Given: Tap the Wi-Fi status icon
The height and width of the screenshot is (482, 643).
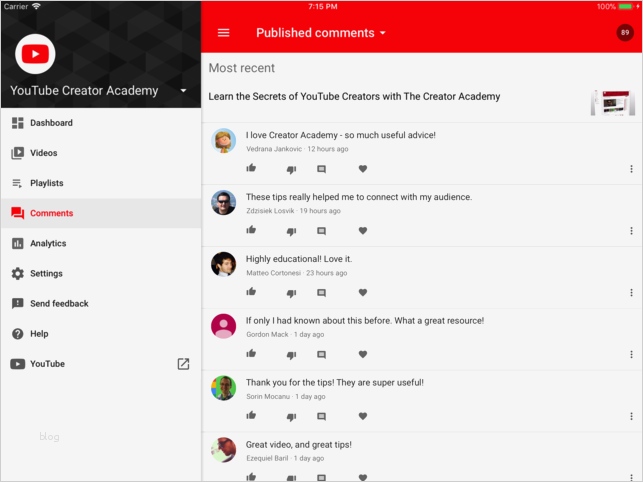Looking at the screenshot, I should click(36, 6).
